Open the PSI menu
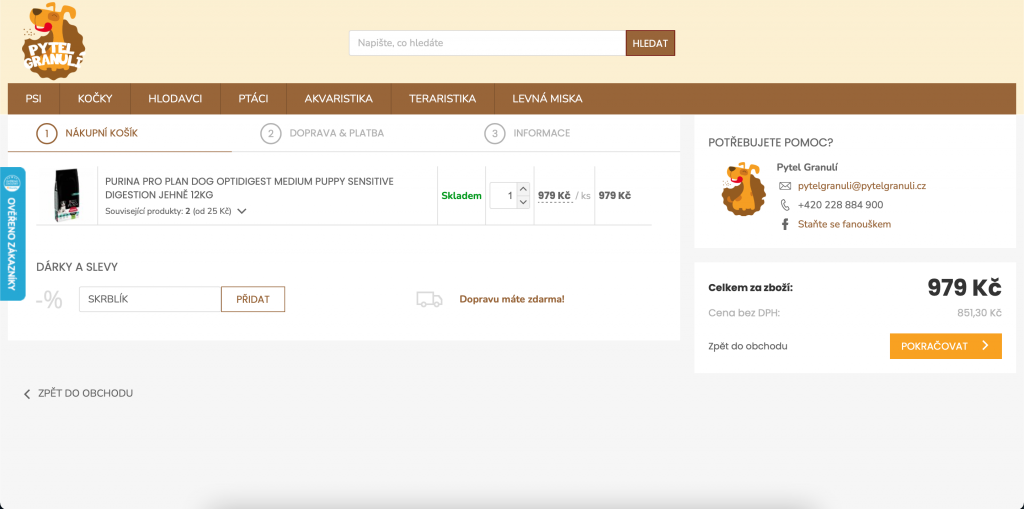The width and height of the screenshot is (1024, 509). (34, 99)
